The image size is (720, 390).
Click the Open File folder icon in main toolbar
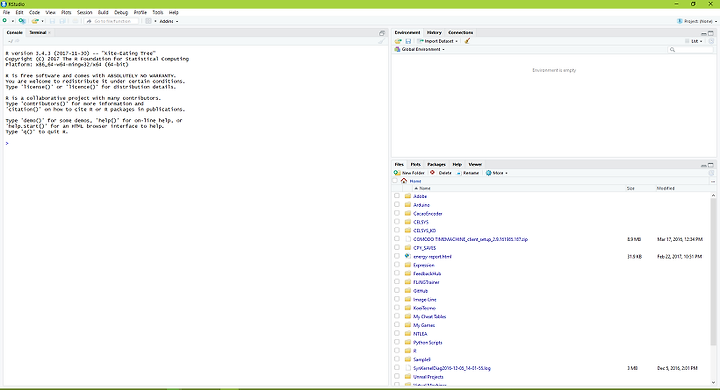tap(35, 21)
